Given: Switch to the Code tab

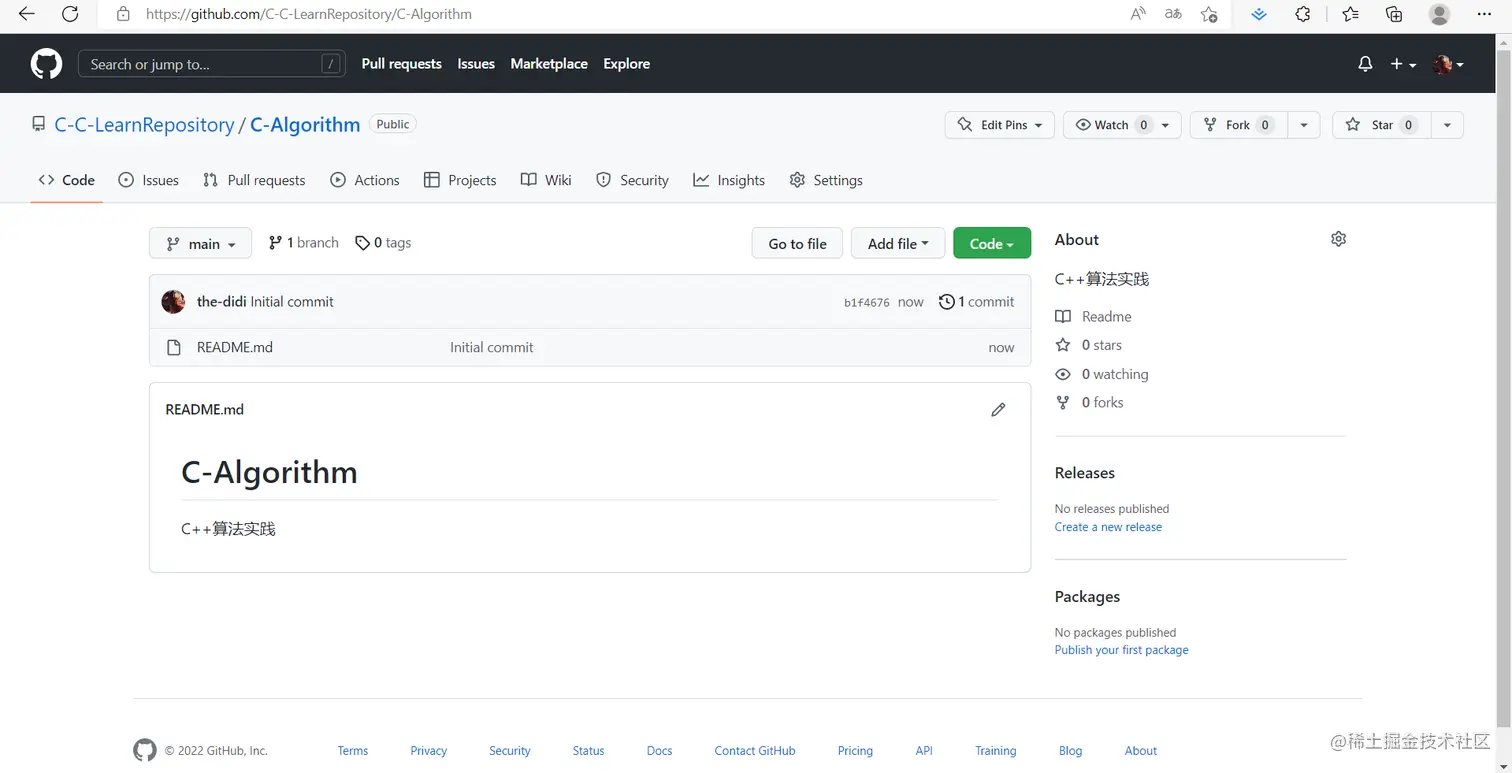Looking at the screenshot, I should pos(67,180).
